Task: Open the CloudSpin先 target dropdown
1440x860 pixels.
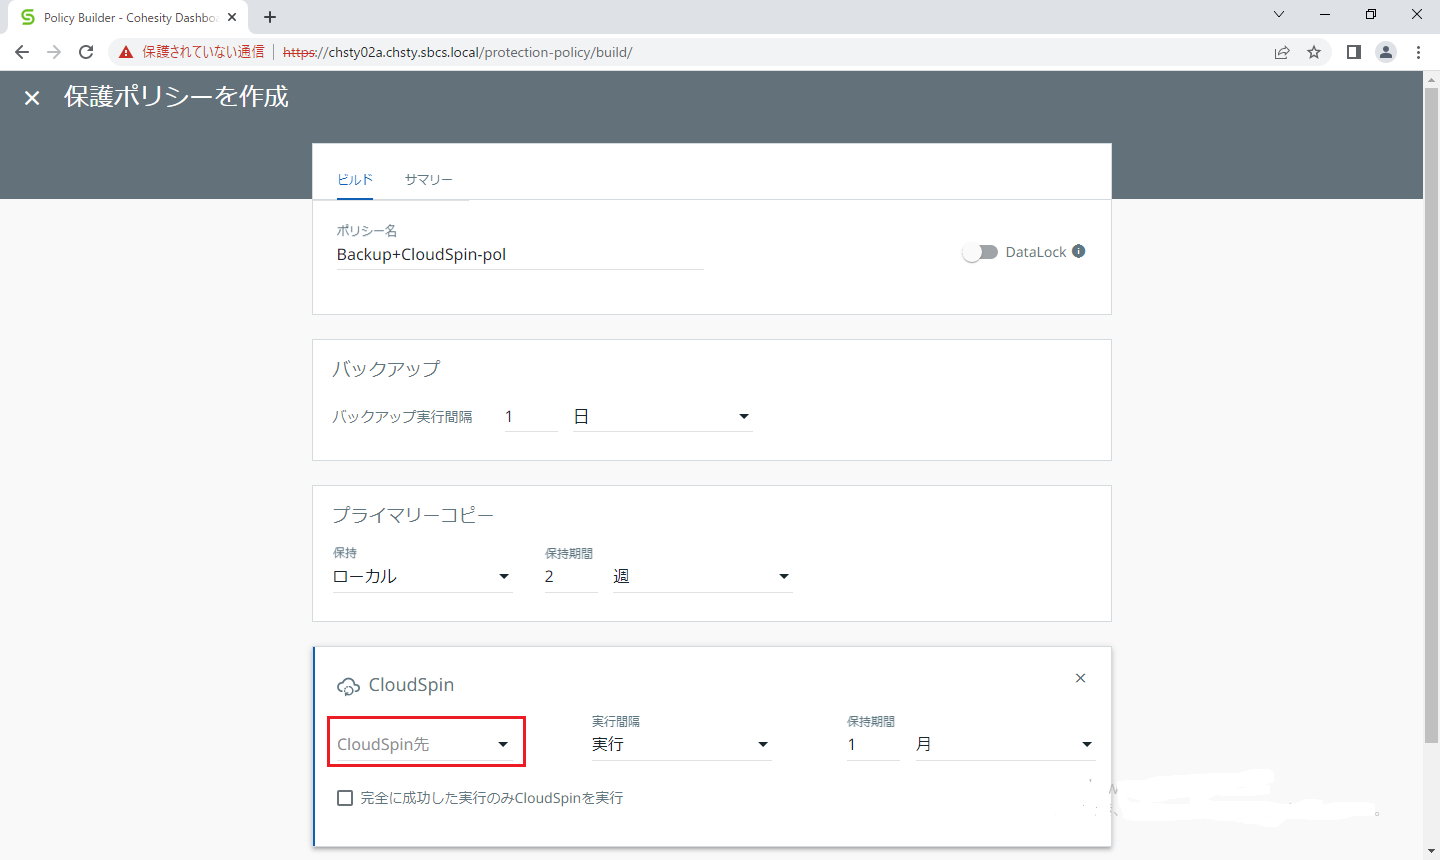Action: [x=426, y=744]
